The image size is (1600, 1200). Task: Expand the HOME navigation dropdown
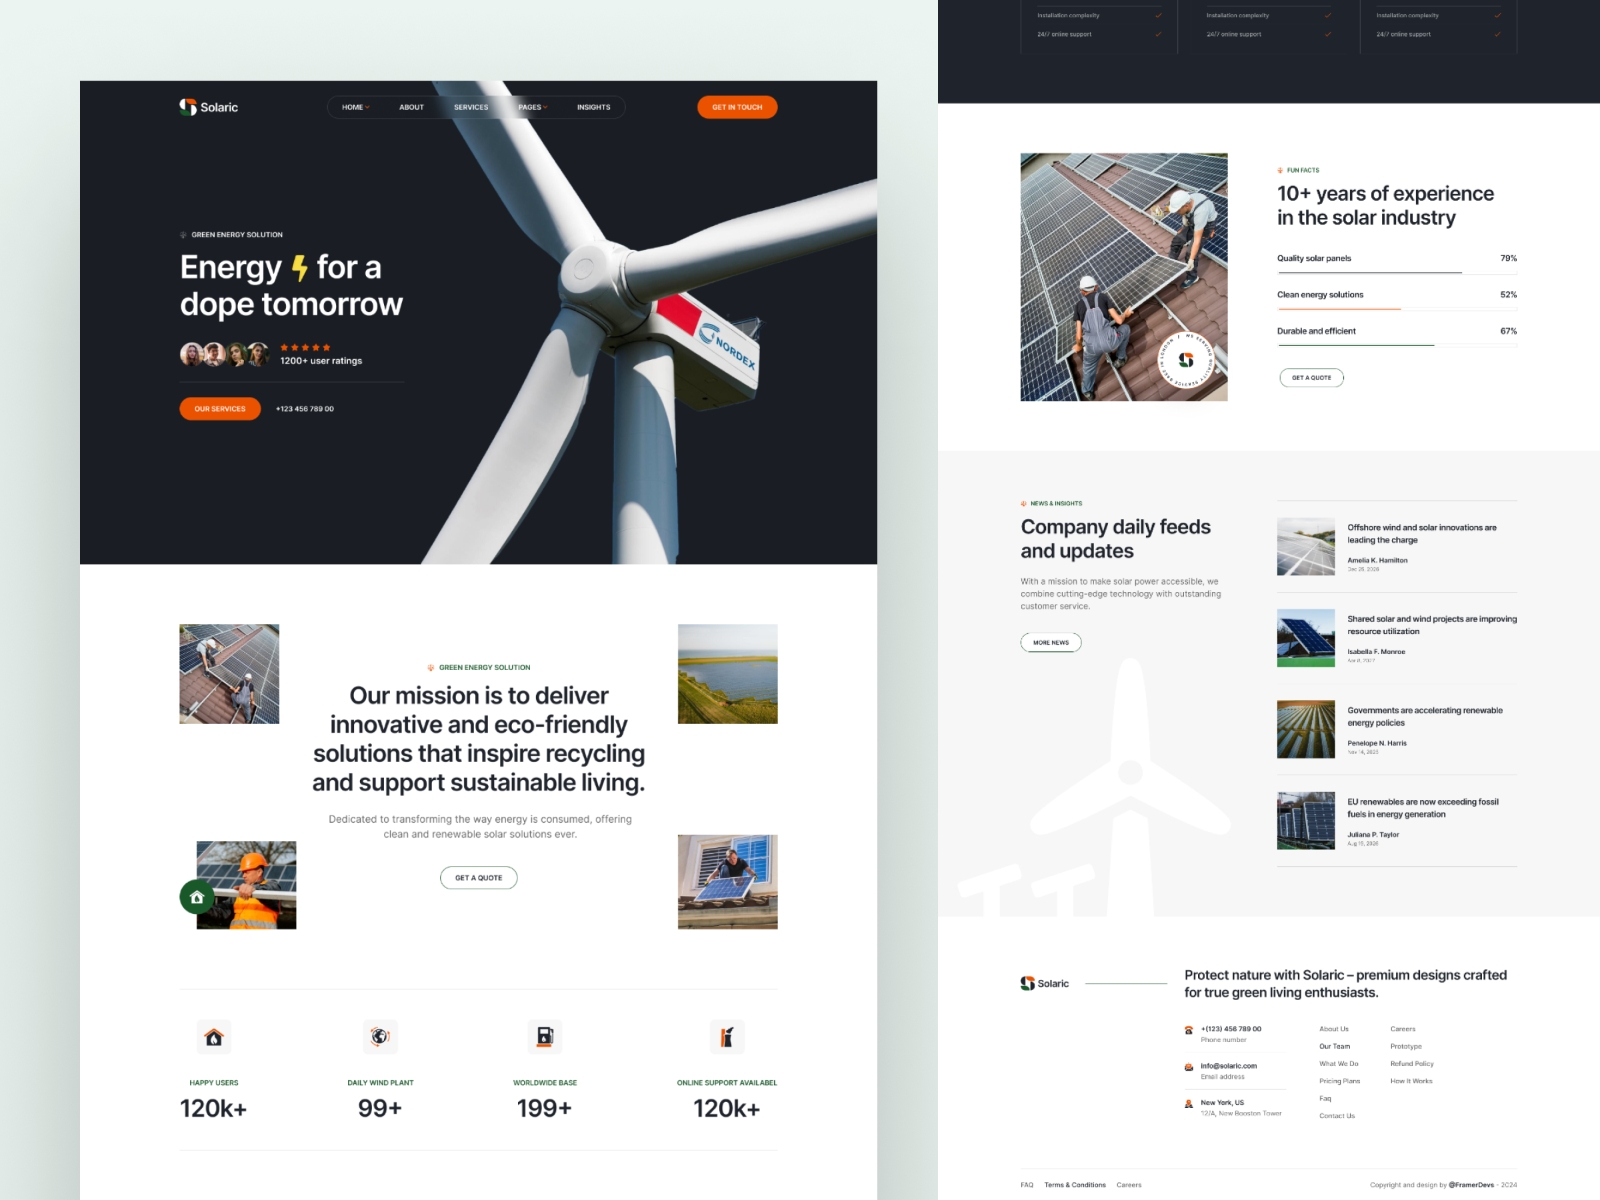pyautogui.click(x=354, y=107)
